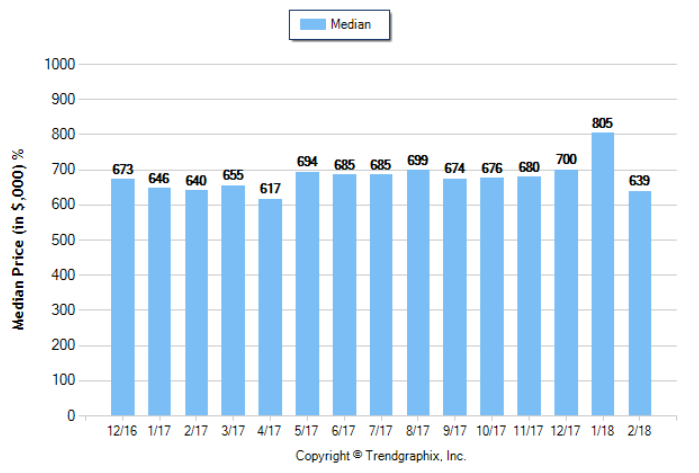Click the 8/17 bar labeled 699
This screenshot has width=699, height=473.
click(x=418, y=292)
